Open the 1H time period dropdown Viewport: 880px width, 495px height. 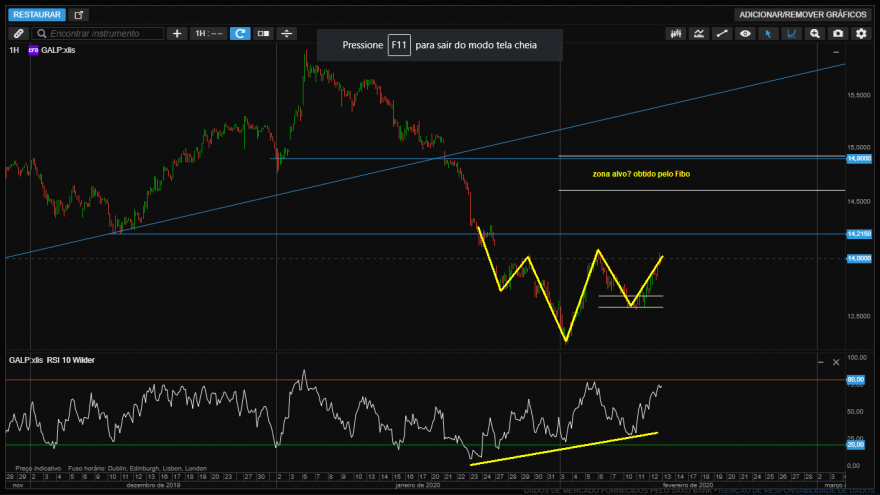[209, 34]
